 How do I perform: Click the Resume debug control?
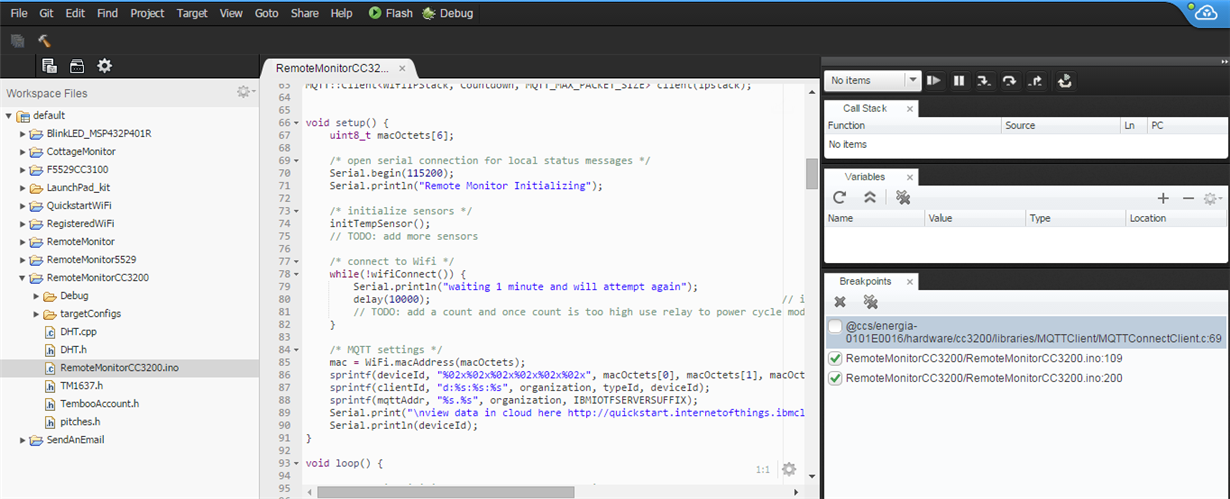[x=934, y=80]
